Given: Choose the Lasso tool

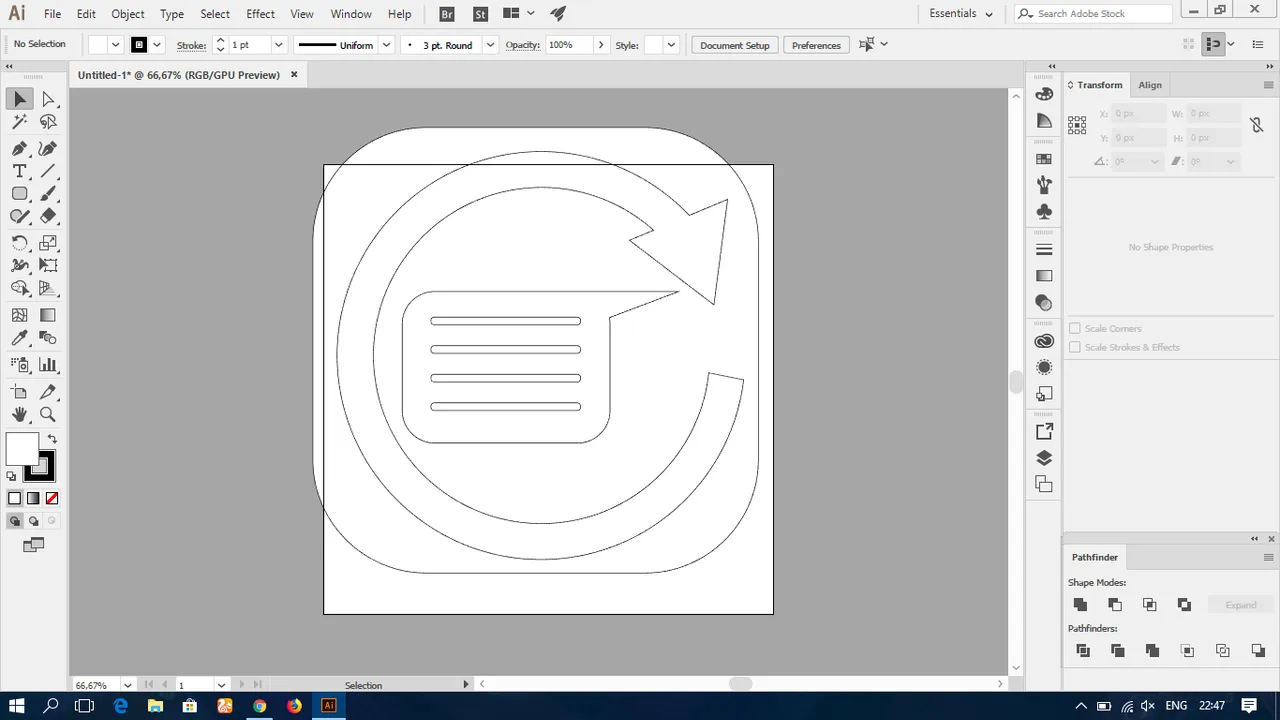Looking at the screenshot, I should point(48,122).
